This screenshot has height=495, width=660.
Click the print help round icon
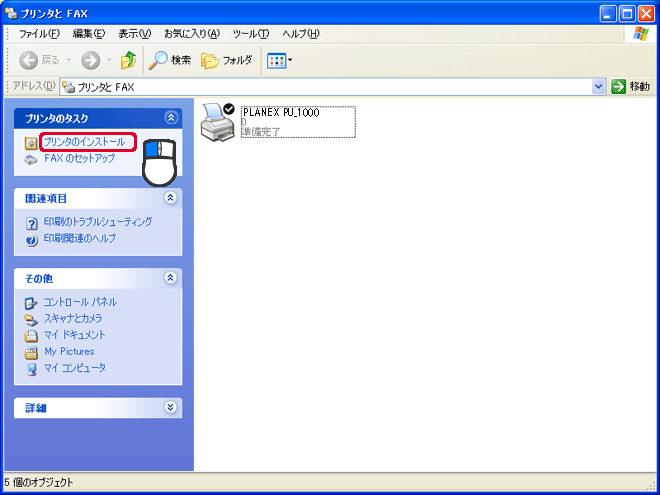click(31, 240)
